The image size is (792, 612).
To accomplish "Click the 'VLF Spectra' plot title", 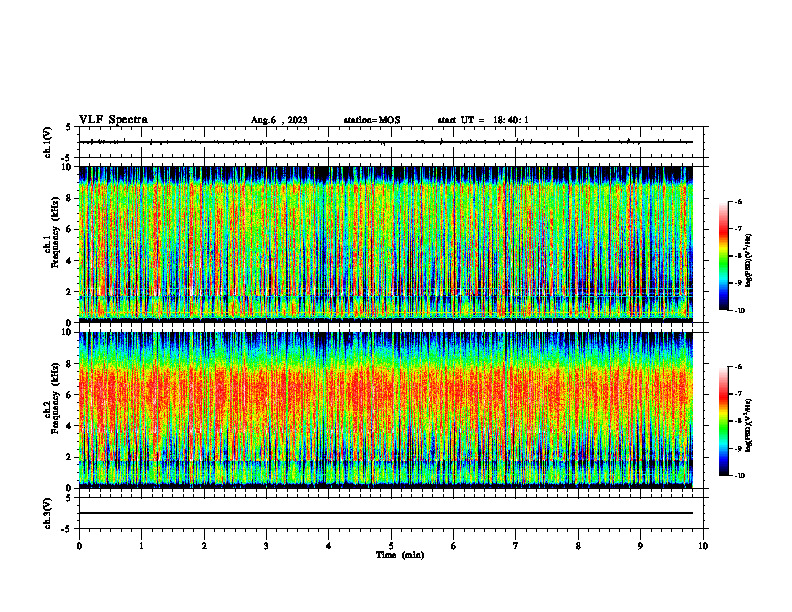I will [x=113, y=120].
